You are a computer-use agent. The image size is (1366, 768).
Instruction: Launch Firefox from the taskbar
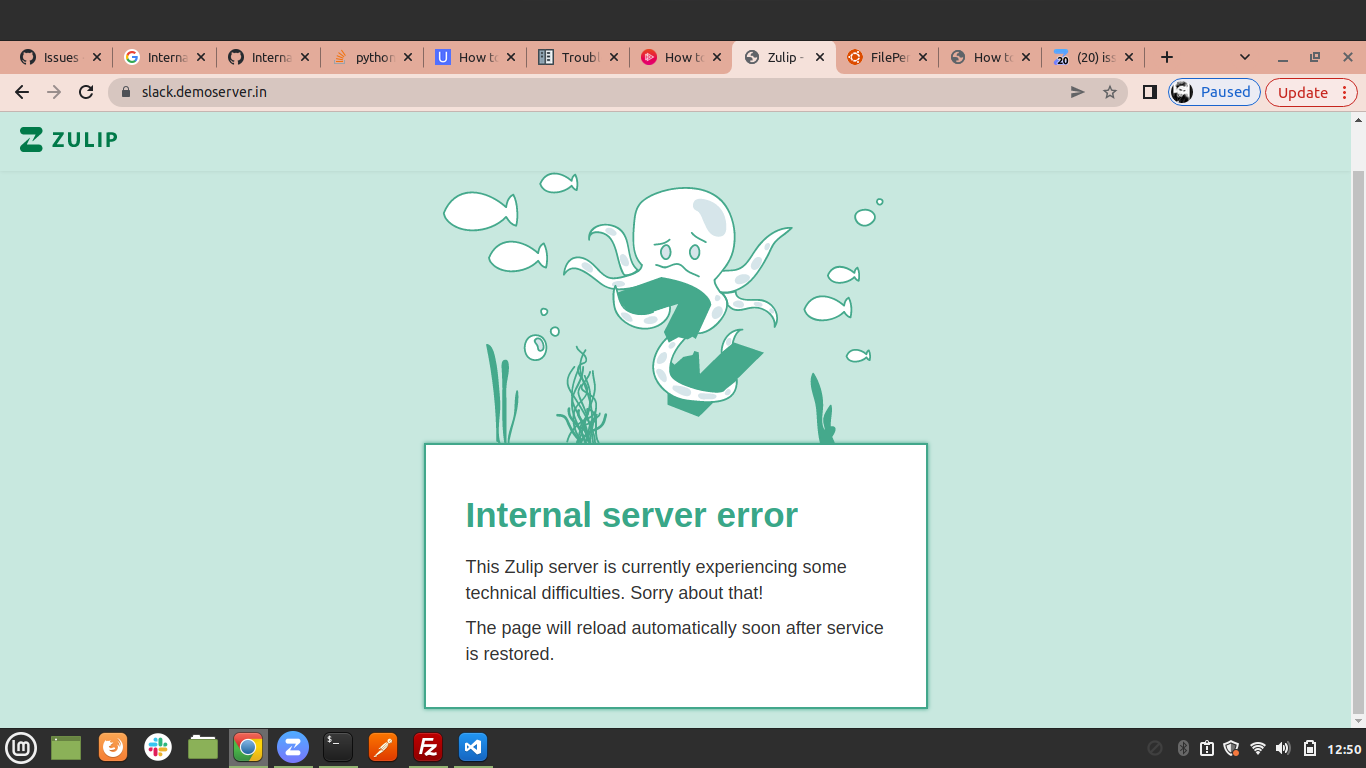(113, 747)
